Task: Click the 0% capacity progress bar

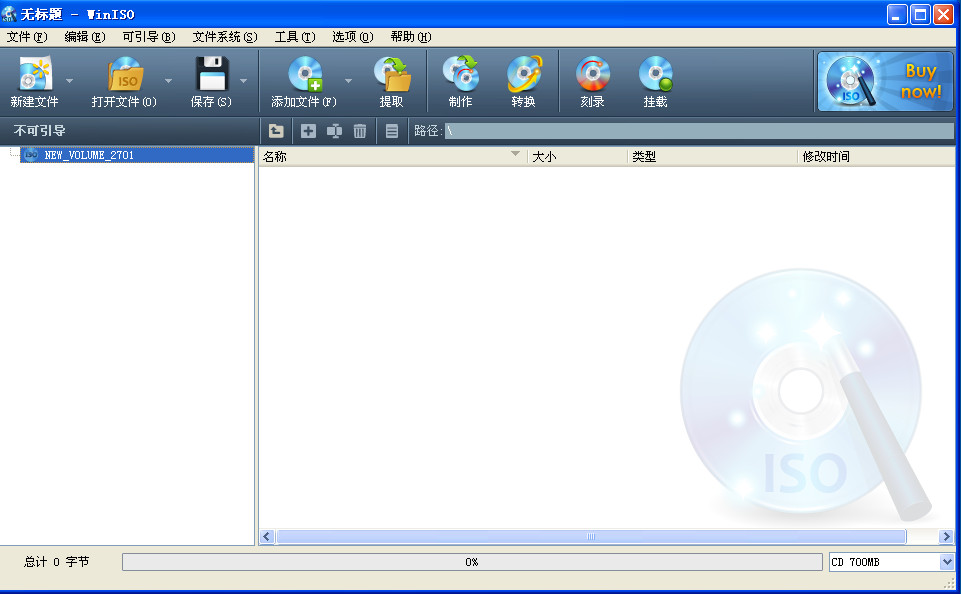Action: [x=472, y=562]
